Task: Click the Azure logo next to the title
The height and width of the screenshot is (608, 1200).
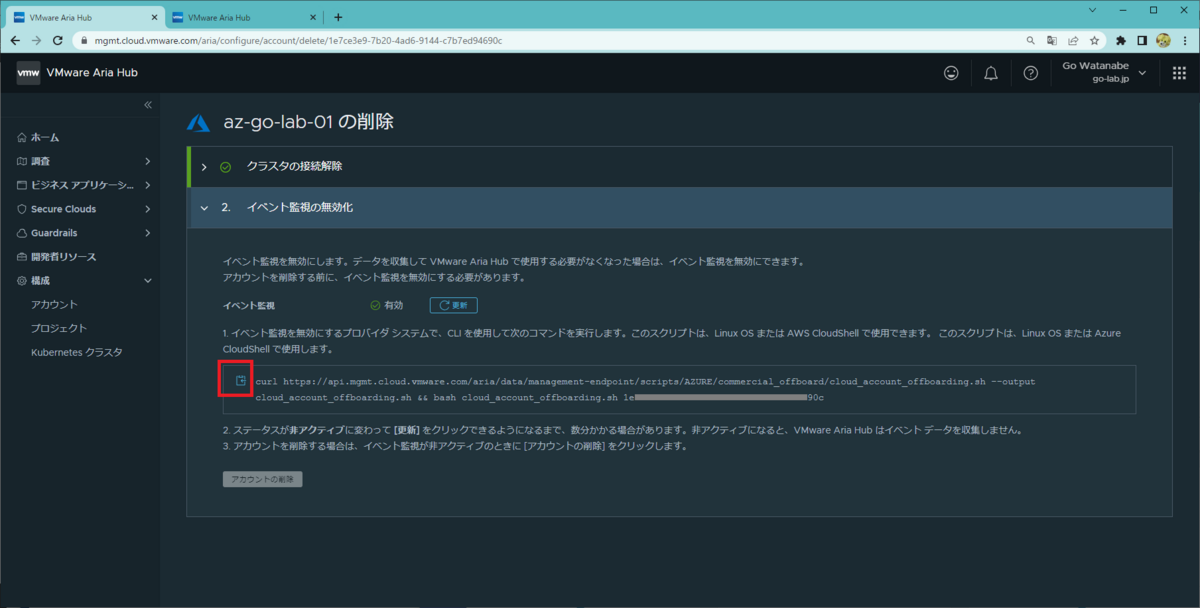Action: click(198, 122)
